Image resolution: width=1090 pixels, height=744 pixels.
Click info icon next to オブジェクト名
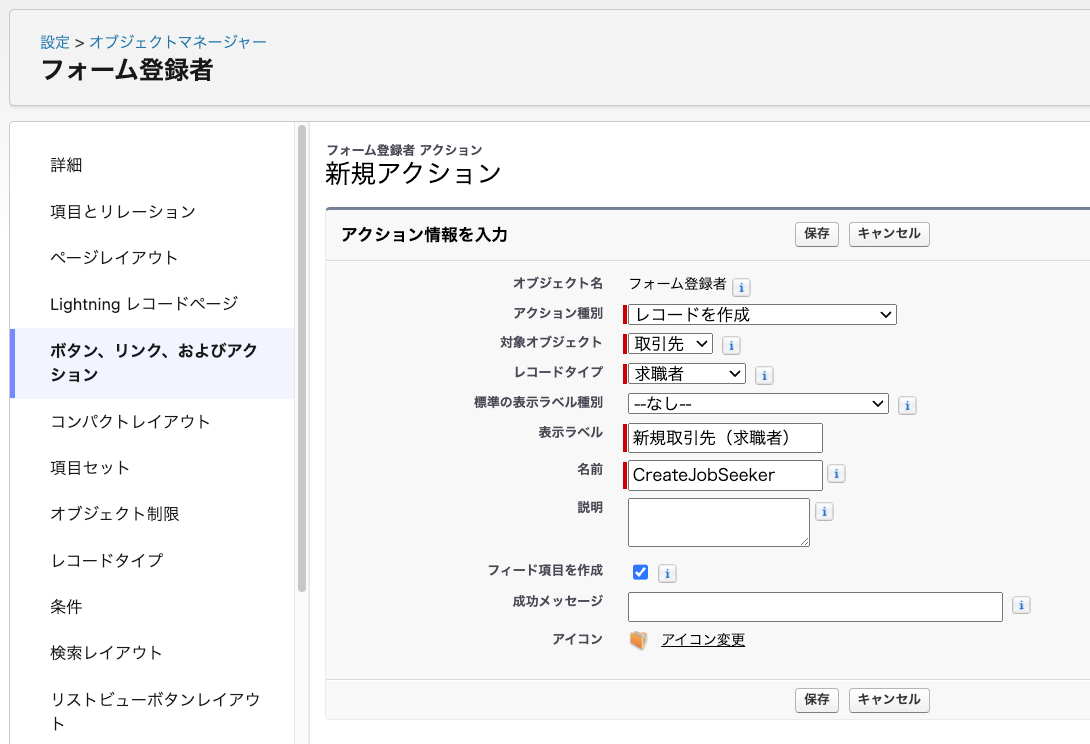pyautogui.click(x=740, y=287)
